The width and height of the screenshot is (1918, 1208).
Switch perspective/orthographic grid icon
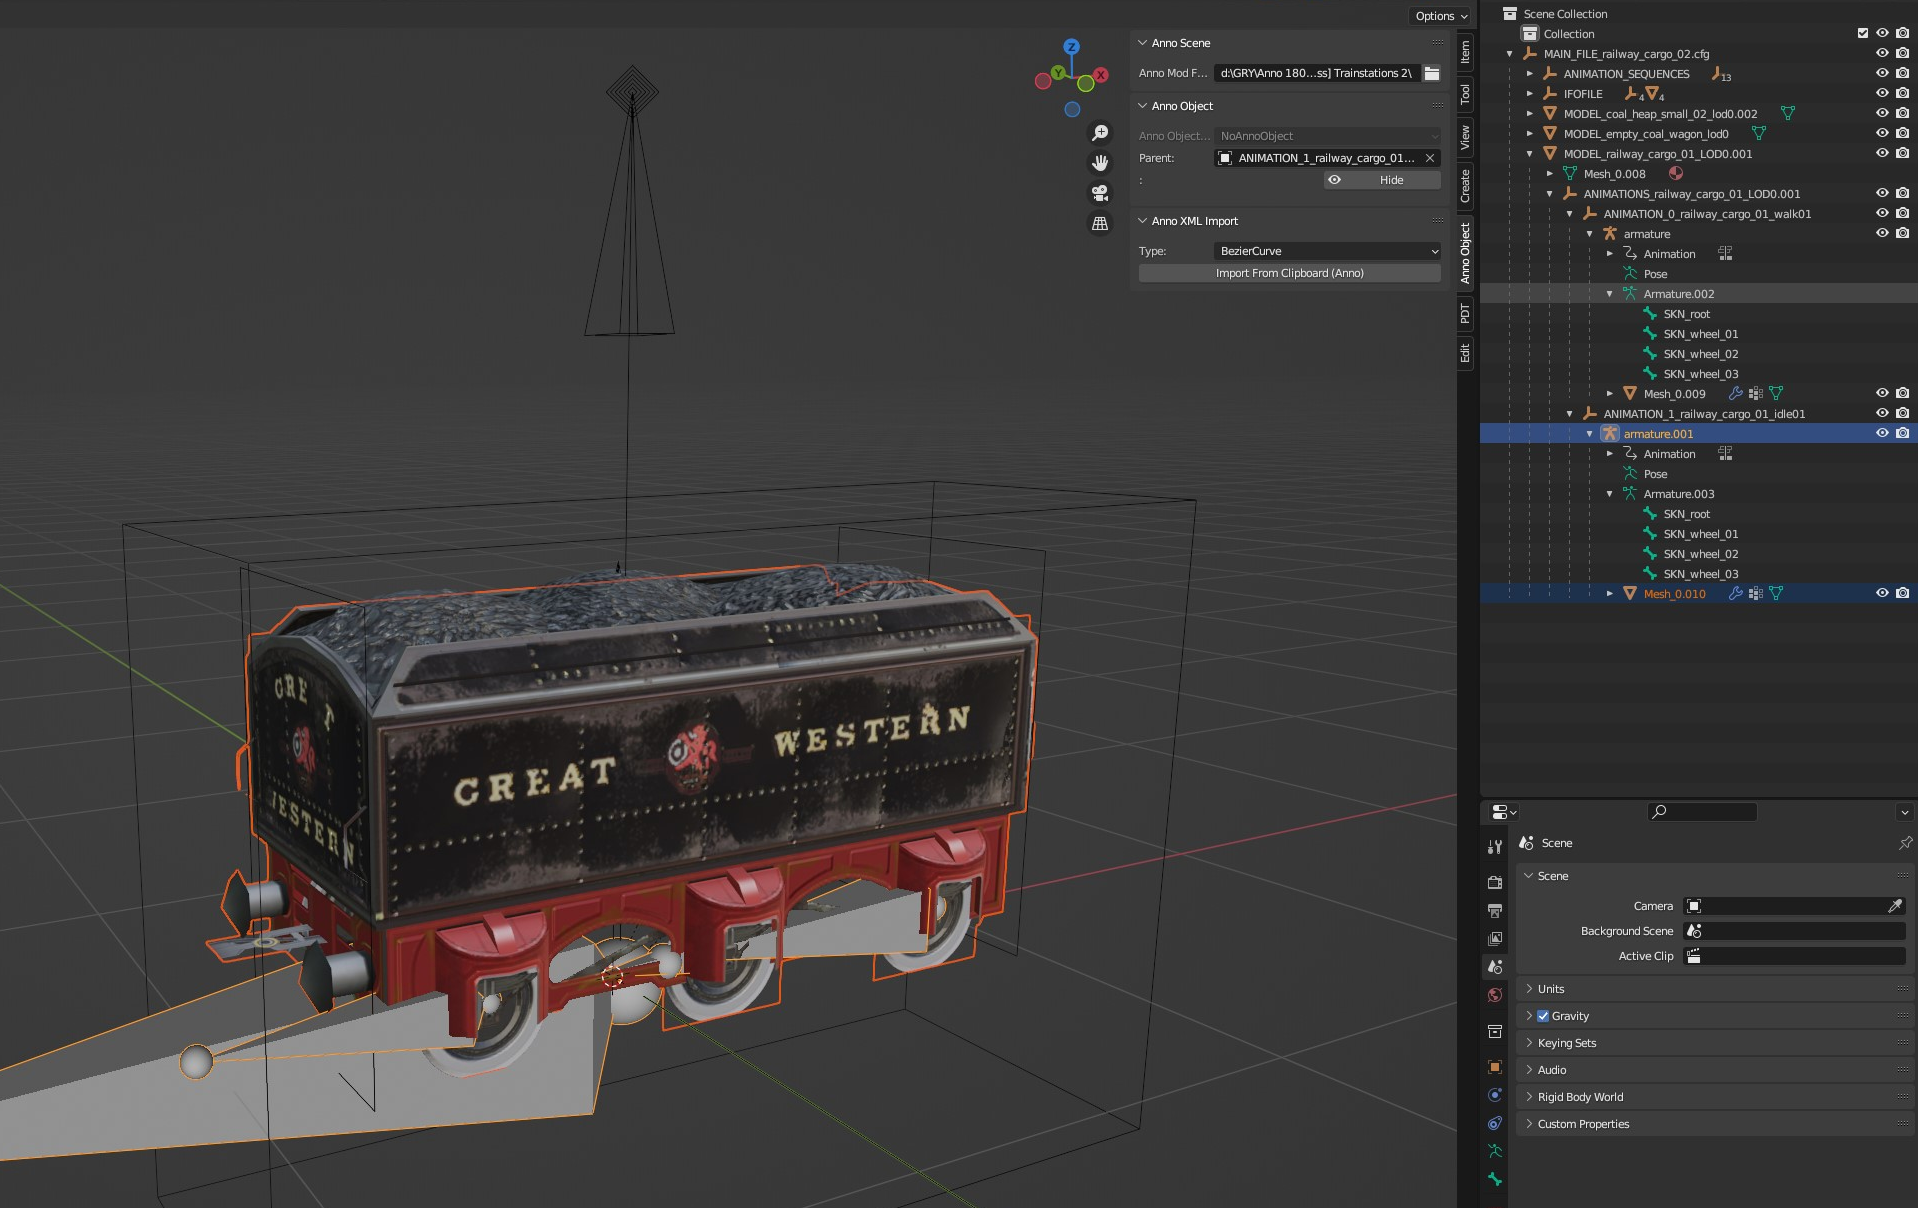1100,223
